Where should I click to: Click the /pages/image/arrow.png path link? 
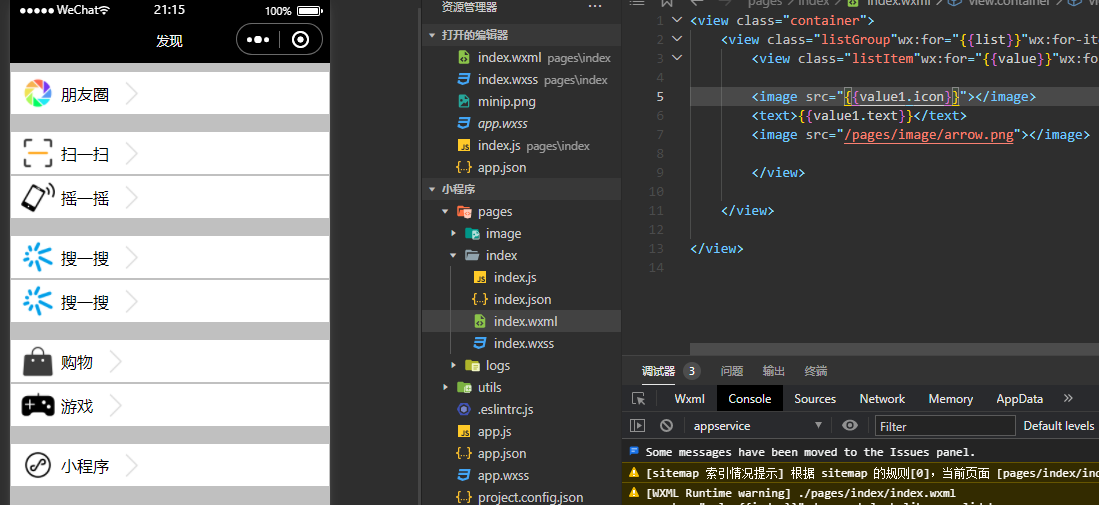[929, 134]
